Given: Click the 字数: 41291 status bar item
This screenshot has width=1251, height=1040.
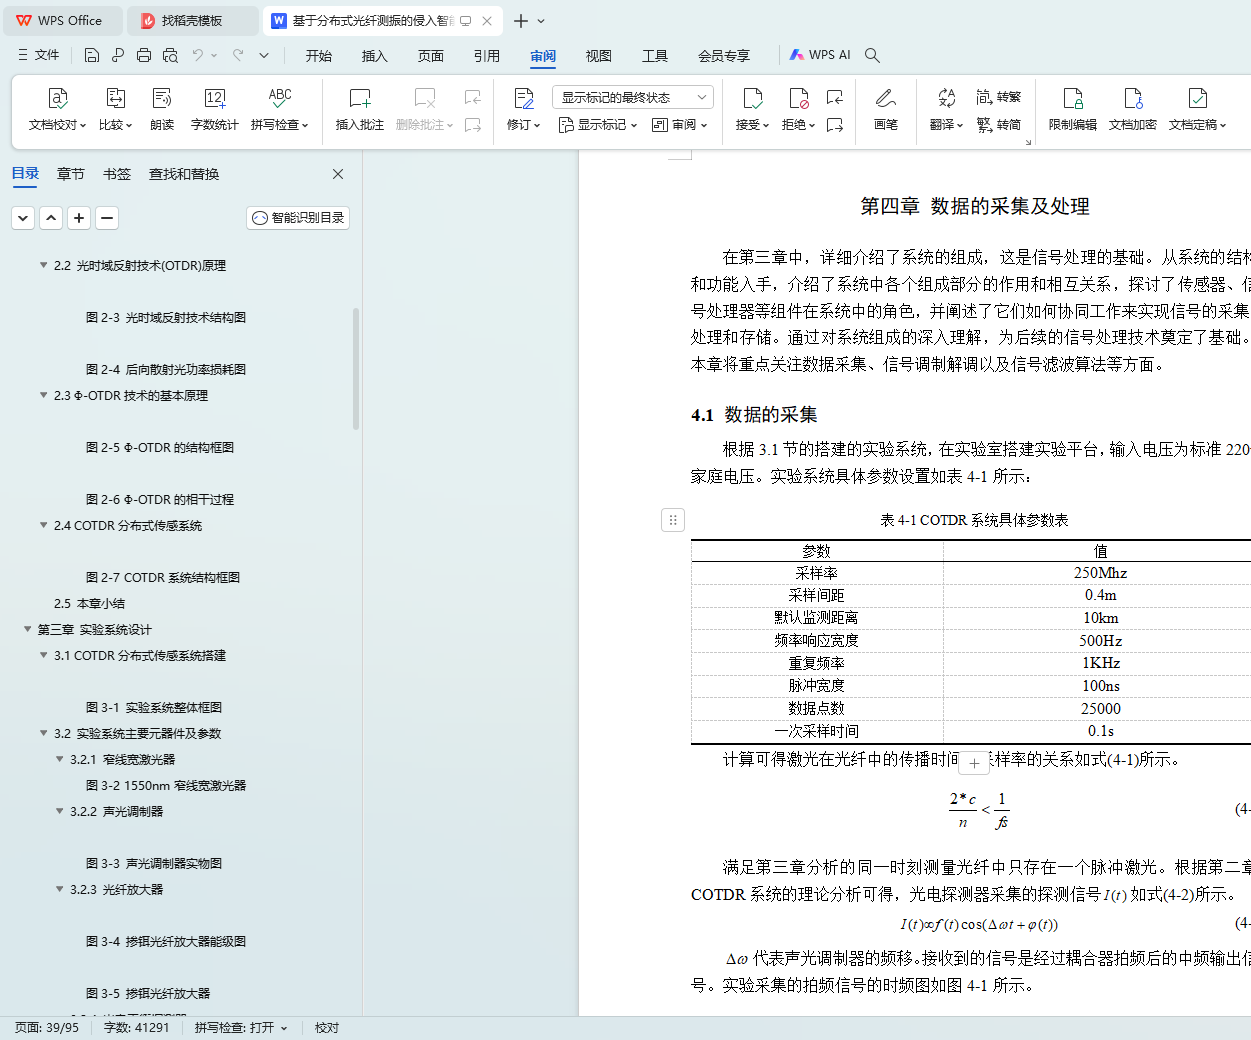Looking at the screenshot, I should [x=137, y=1028].
